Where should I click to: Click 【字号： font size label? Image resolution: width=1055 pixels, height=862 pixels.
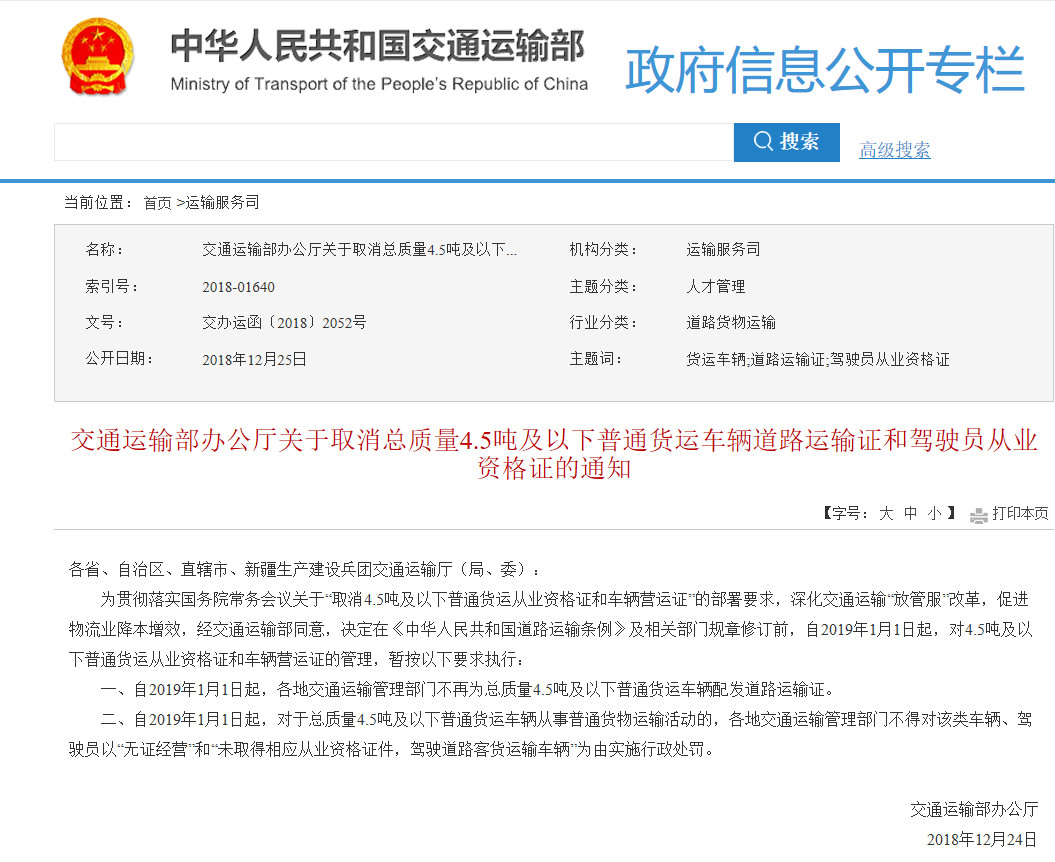(844, 513)
